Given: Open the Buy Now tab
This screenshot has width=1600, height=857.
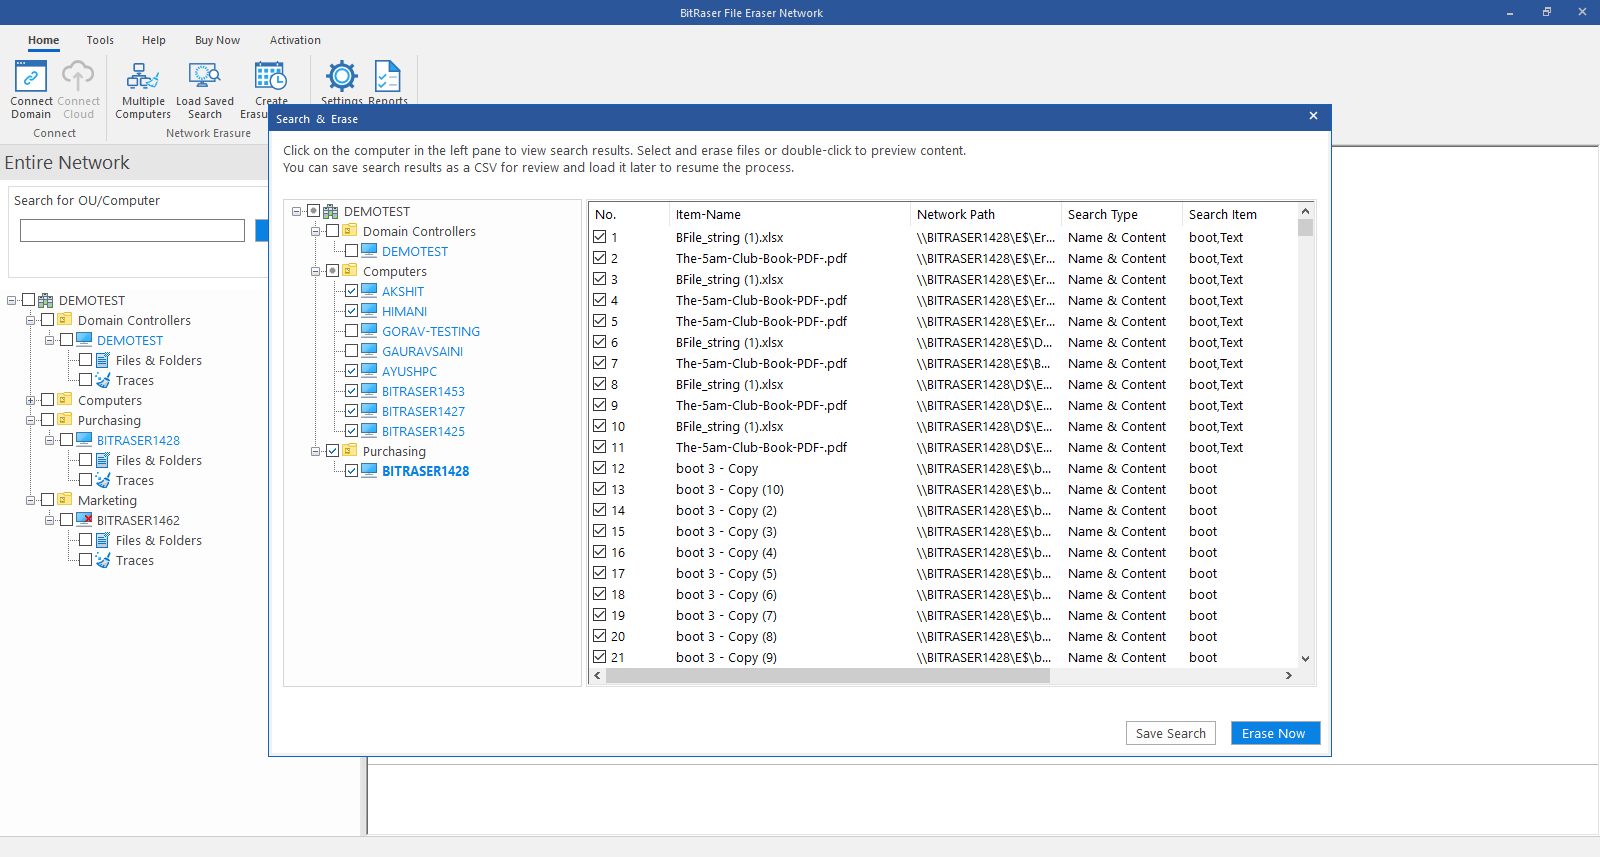Looking at the screenshot, I should tap(217, 40).
